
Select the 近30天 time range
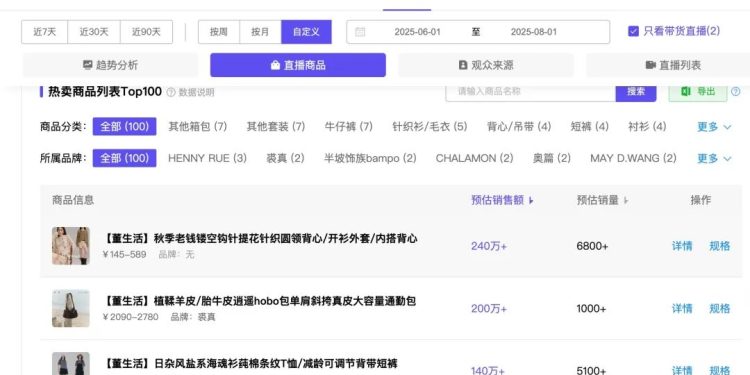click(94, 32)
